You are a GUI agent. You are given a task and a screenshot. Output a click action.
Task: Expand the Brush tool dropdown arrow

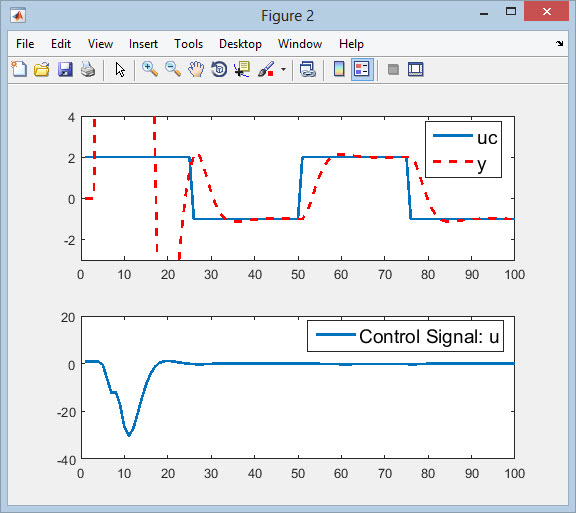[283, 69]
